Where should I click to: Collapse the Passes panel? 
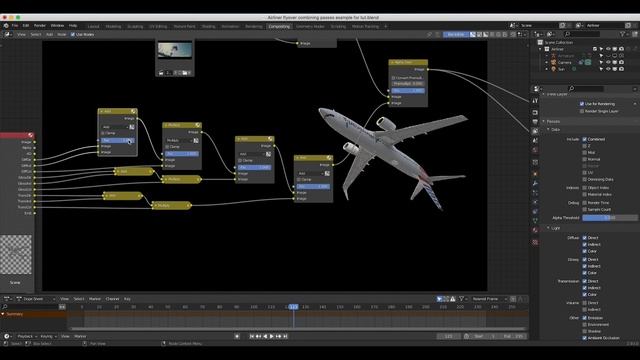pos(552,122)
